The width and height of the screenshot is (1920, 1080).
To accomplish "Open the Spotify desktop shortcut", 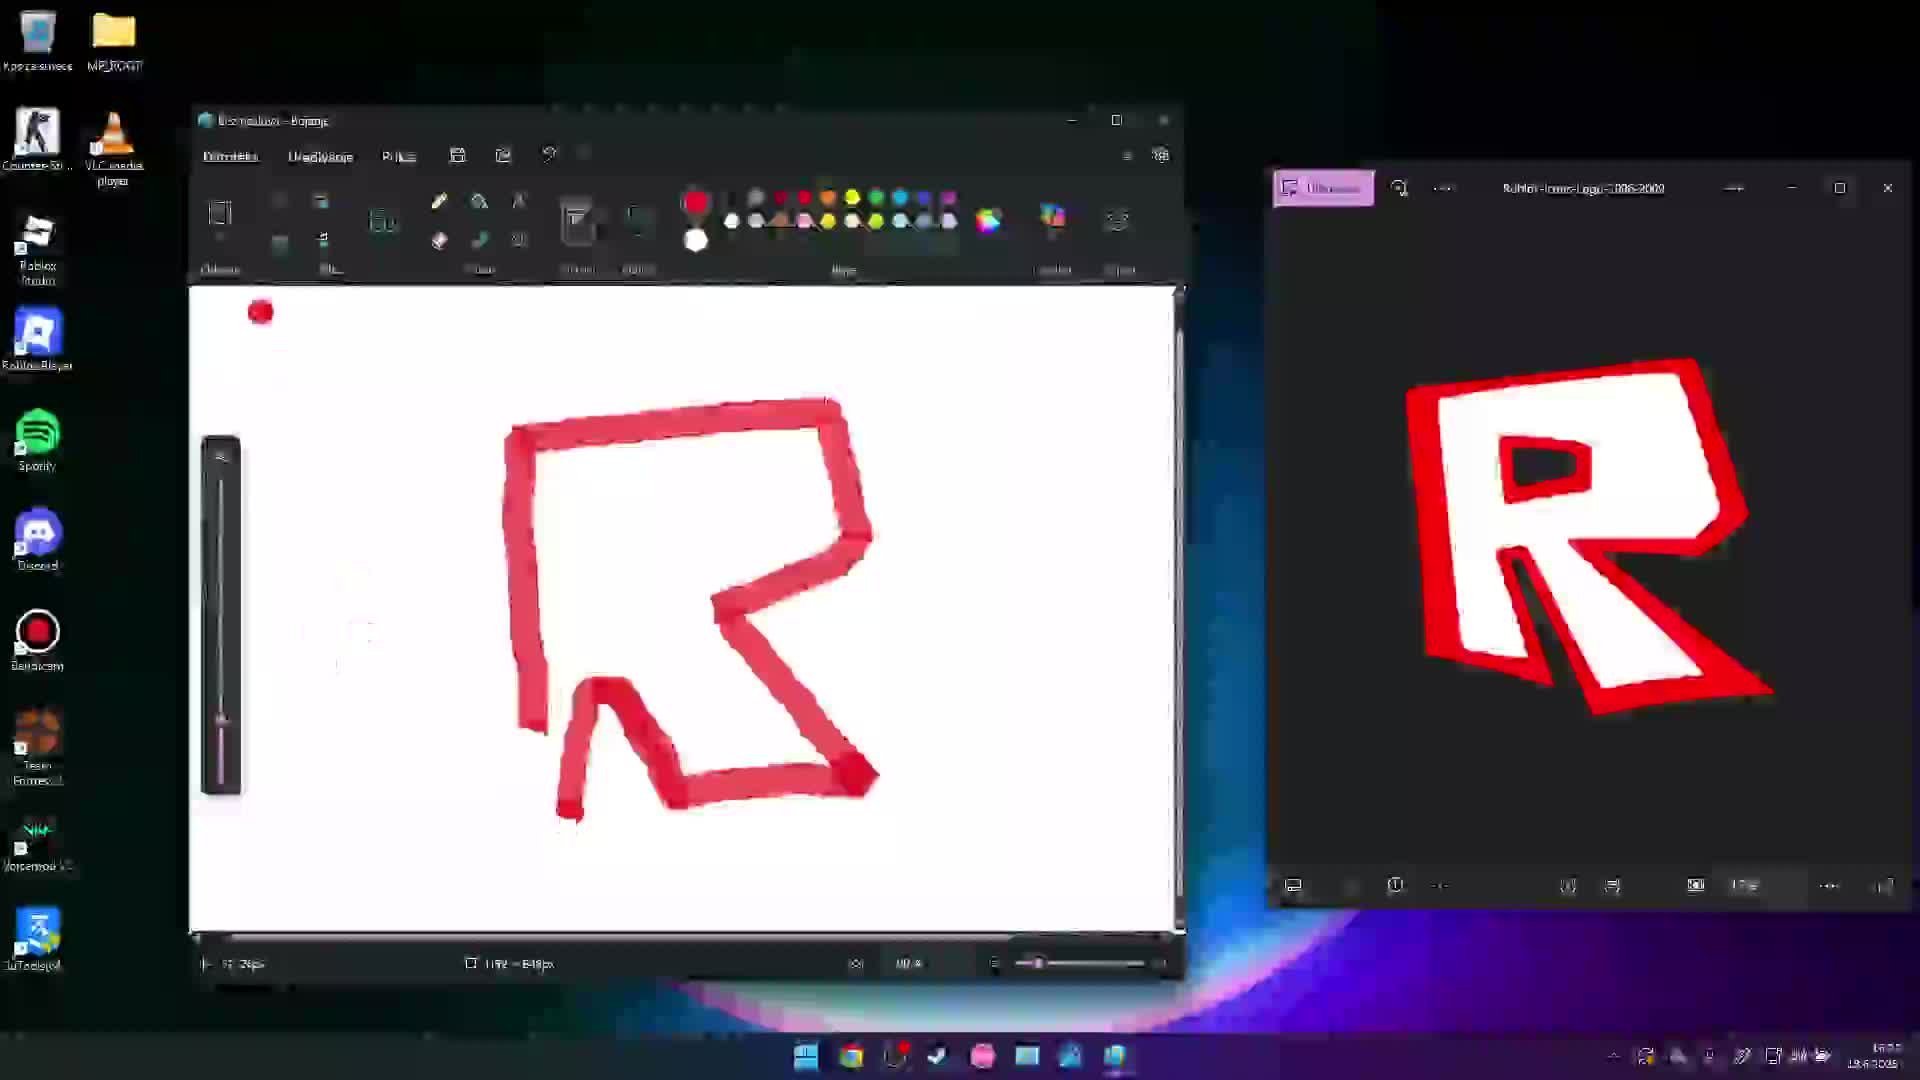I will pos(38,439).
